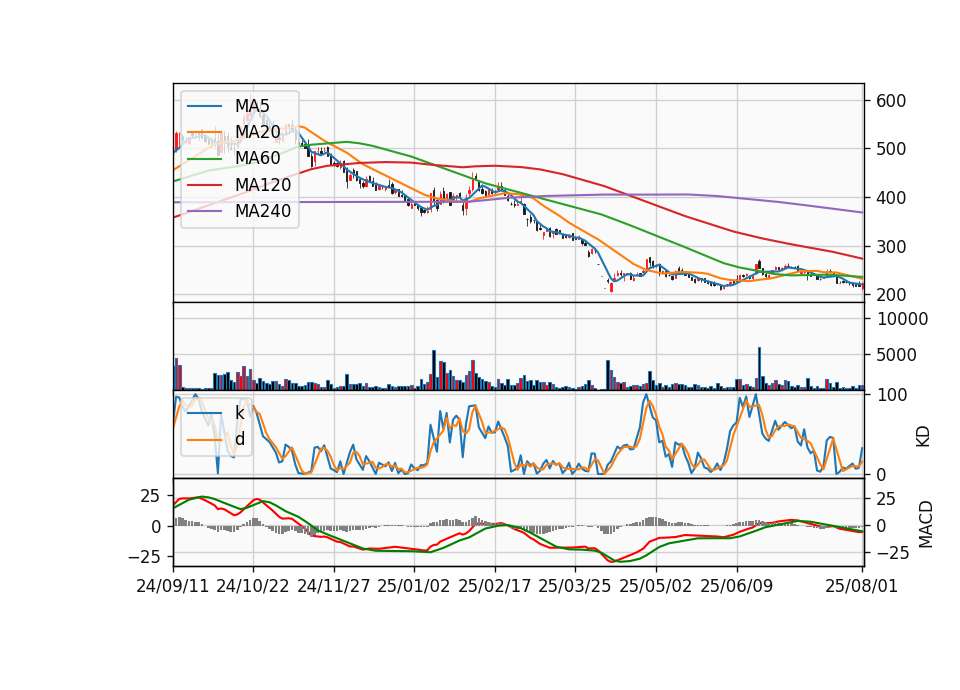Screen dimensions: 960x690
Task: Click the tall volume bar in January 2025
Action: (x=434, y=370)
